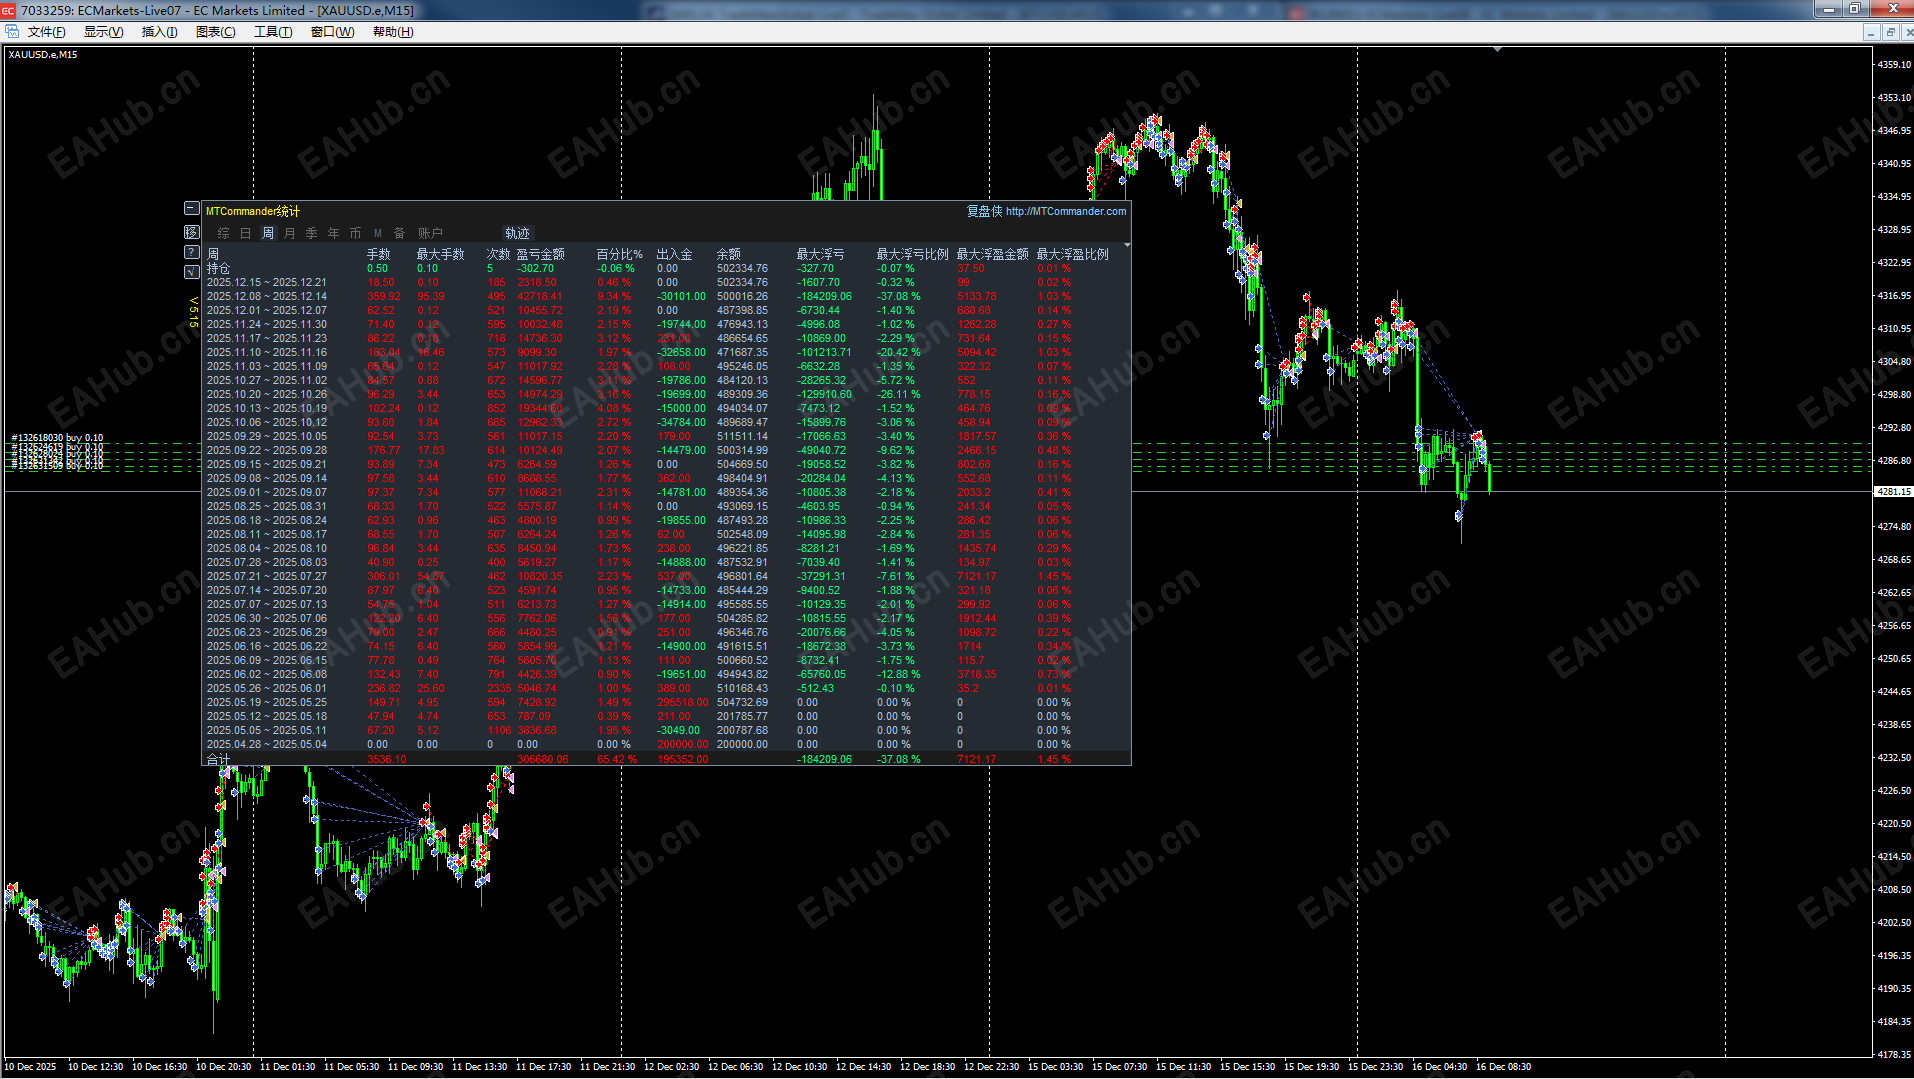Screen dimensions: 1914x1079
Task: Open the 窗口(W) menu
Action: pos(332,32)
